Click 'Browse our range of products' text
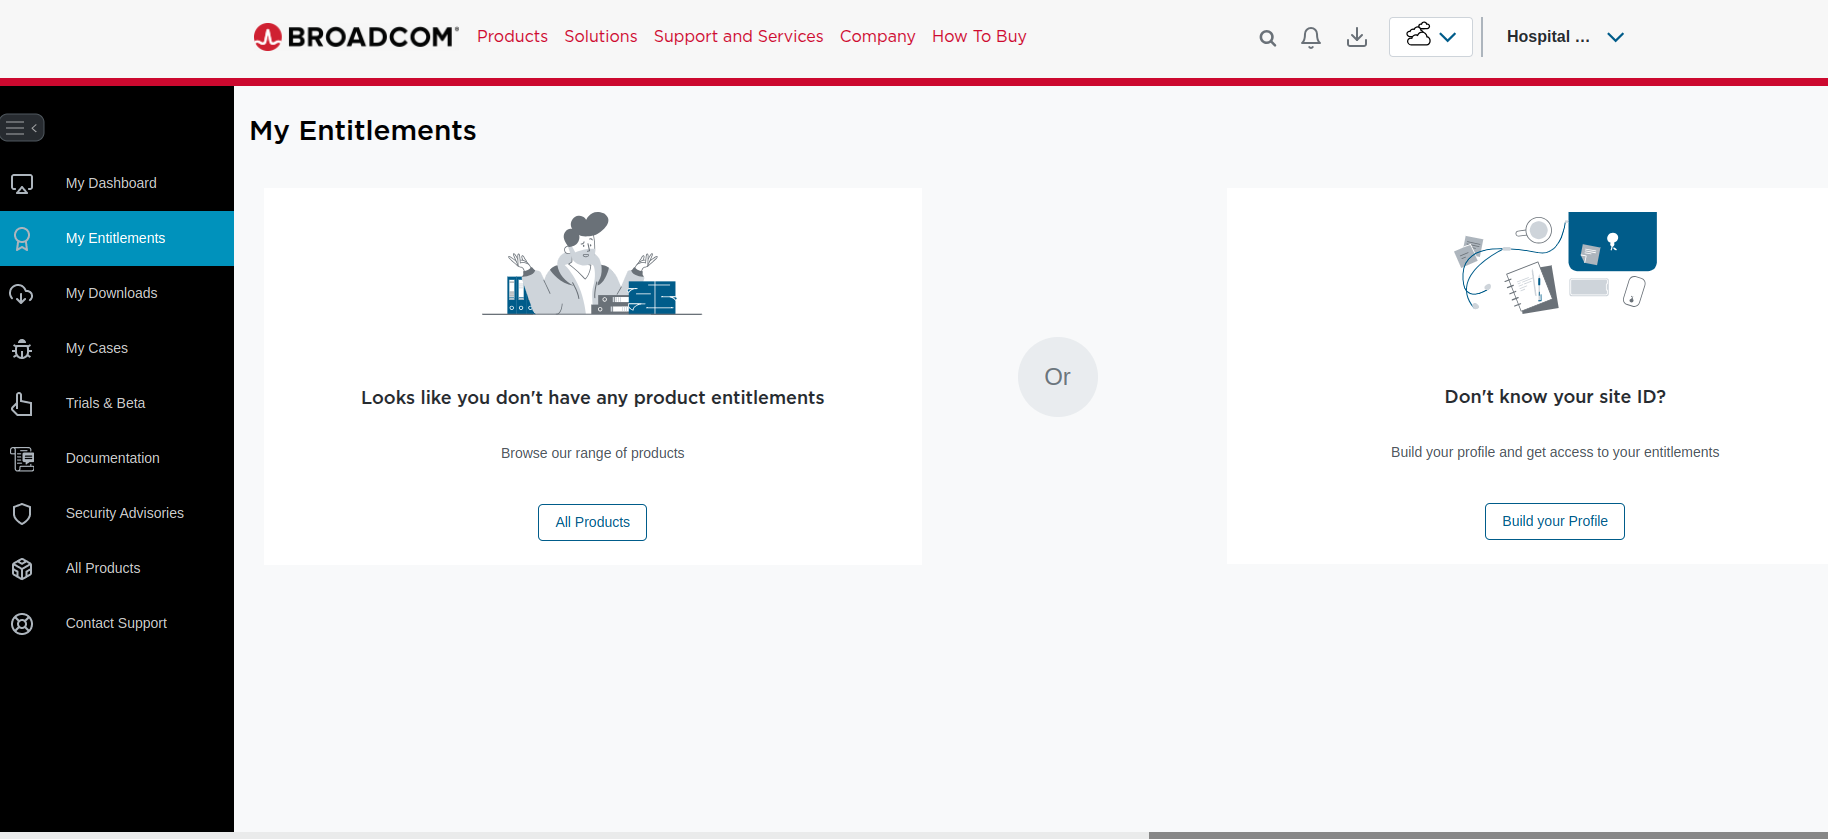 click(592, 453)
